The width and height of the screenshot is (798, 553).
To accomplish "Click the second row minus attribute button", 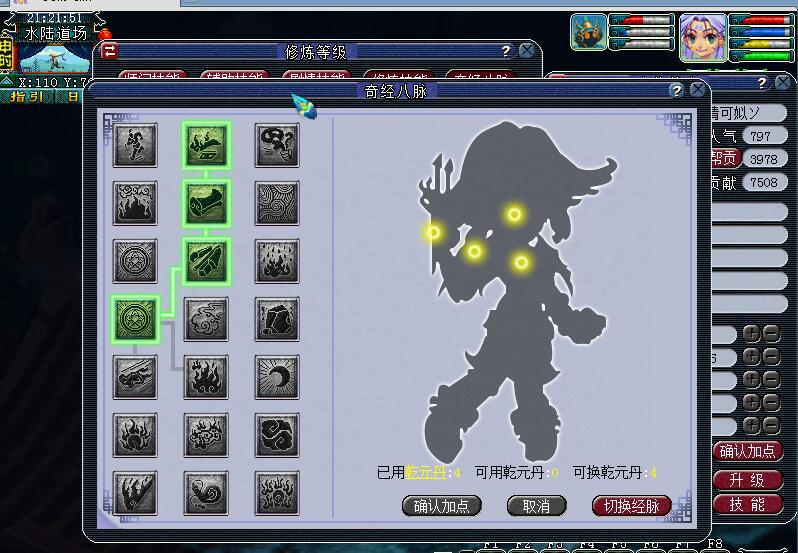I will [771, 357].
